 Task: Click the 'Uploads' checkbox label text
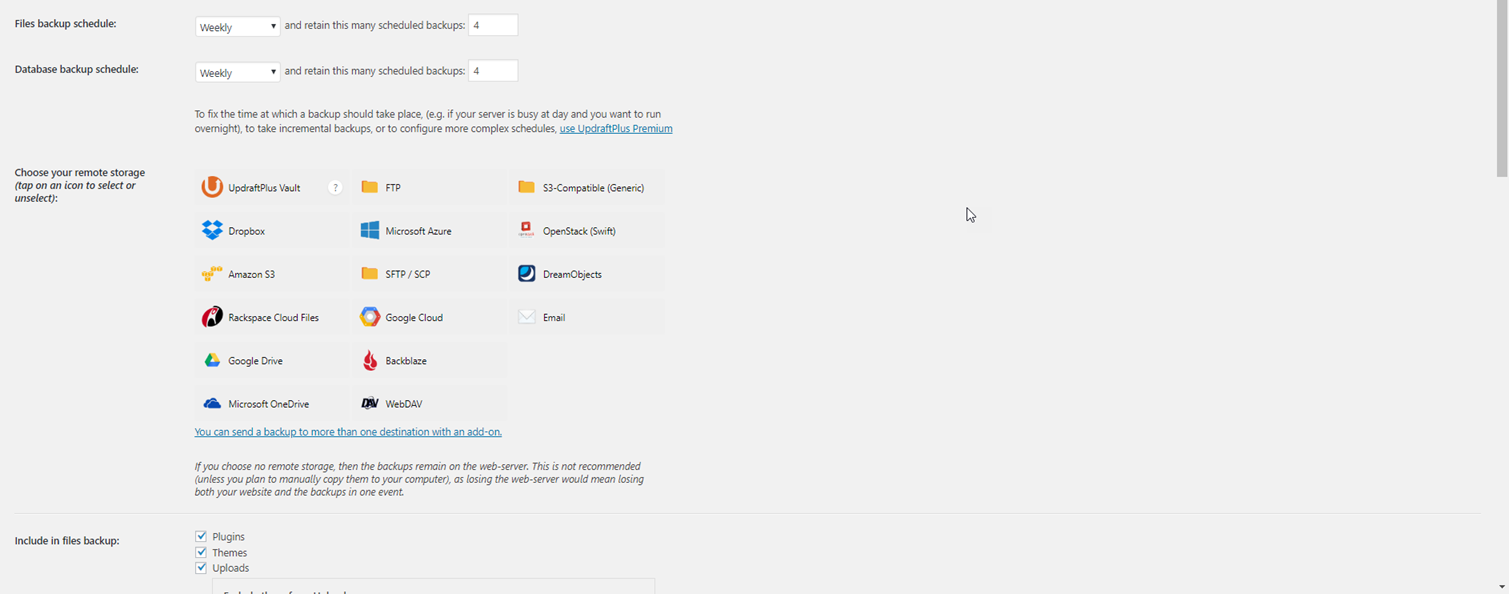point(231,568)
